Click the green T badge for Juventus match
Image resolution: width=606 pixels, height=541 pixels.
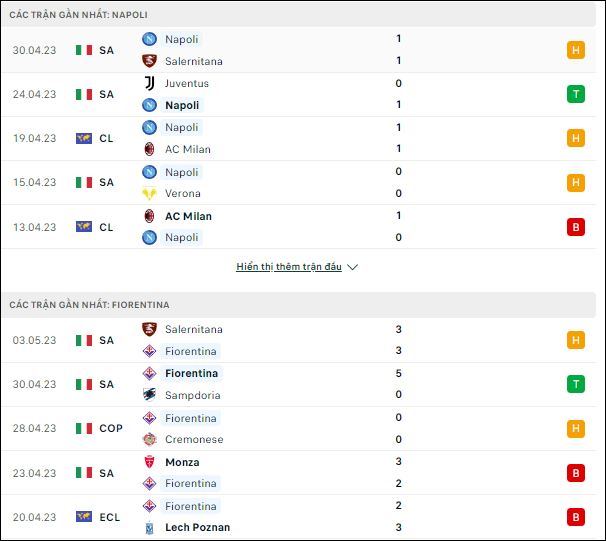575,94
